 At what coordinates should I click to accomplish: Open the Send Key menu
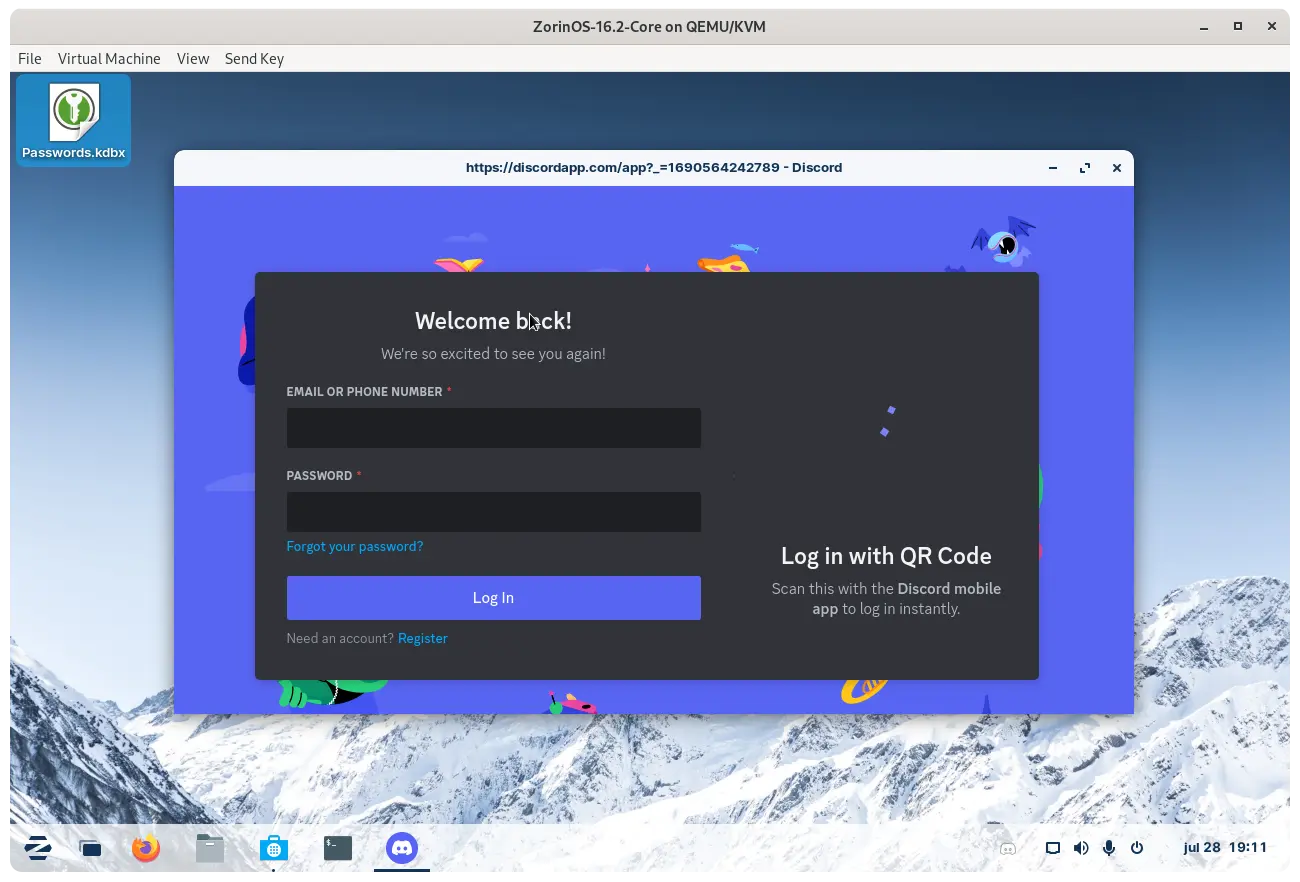tap(254, 59)
